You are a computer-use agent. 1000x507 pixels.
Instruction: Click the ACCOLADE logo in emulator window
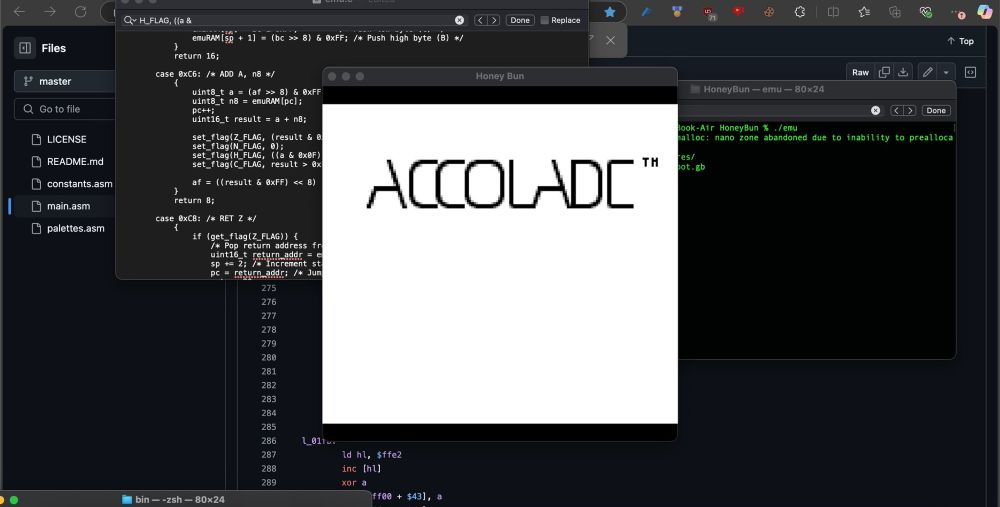pyautogui.click(x=513, y=183)
